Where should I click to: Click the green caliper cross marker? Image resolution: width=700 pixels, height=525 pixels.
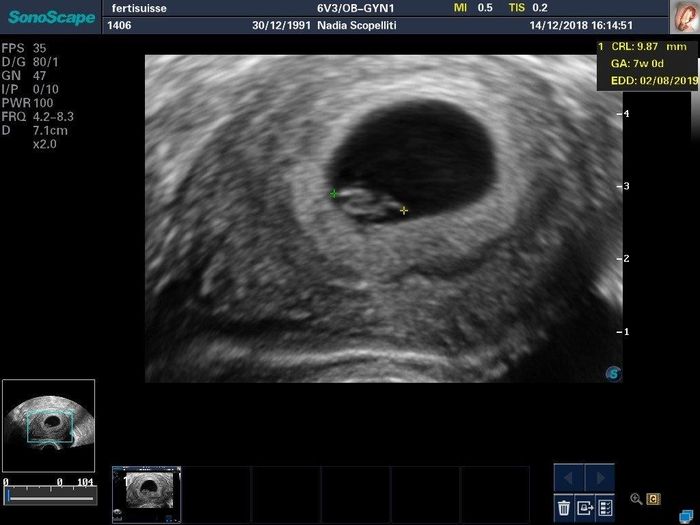coord(334,194)
